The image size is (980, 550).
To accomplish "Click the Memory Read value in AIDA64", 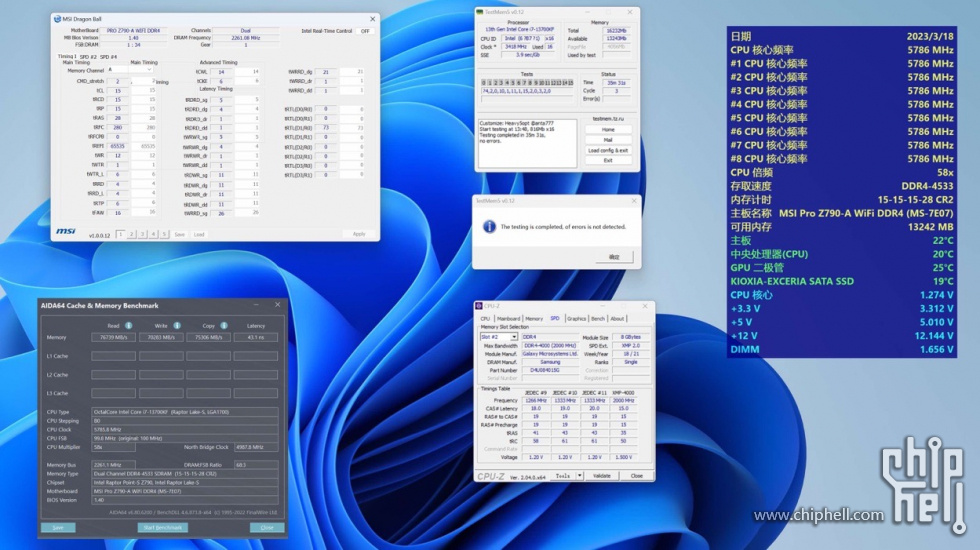I will pyautogui.click(x=113, y=338).
